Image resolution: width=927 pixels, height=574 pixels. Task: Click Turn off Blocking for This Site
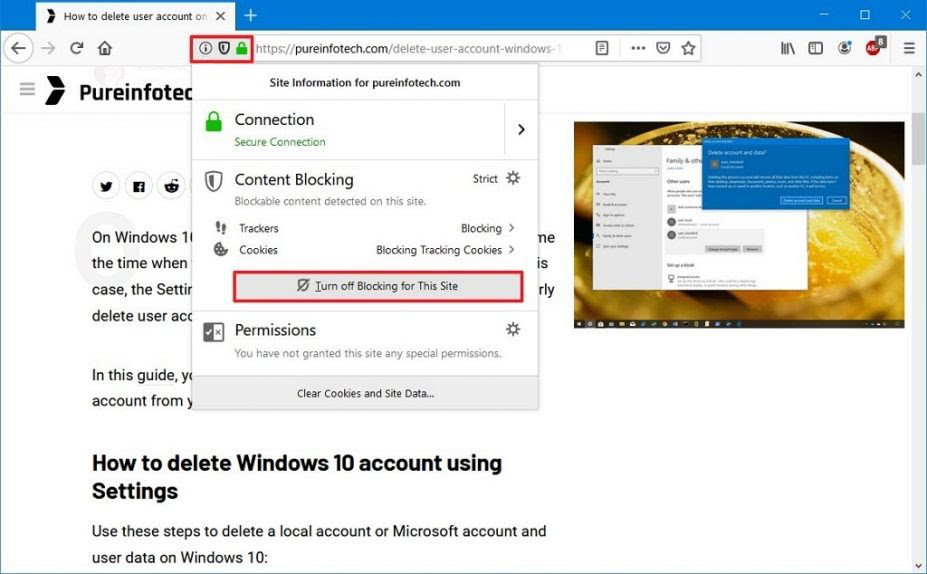click(x=378, y=286)
